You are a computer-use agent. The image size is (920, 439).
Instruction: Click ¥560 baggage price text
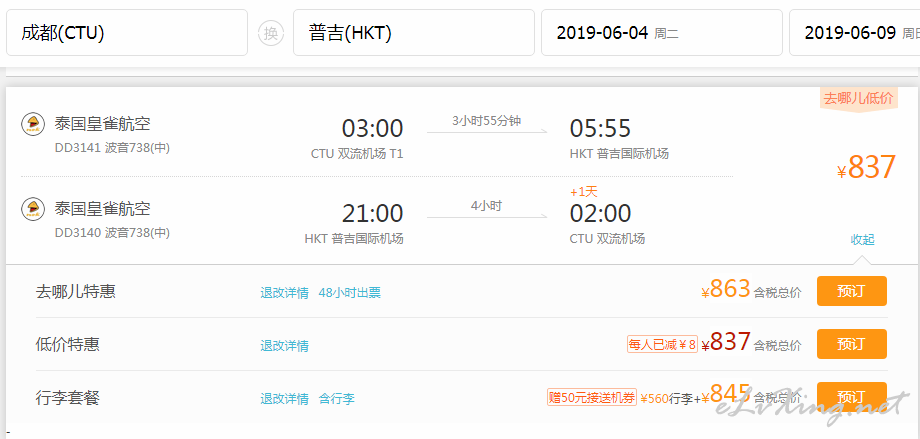tap(654, 399)
